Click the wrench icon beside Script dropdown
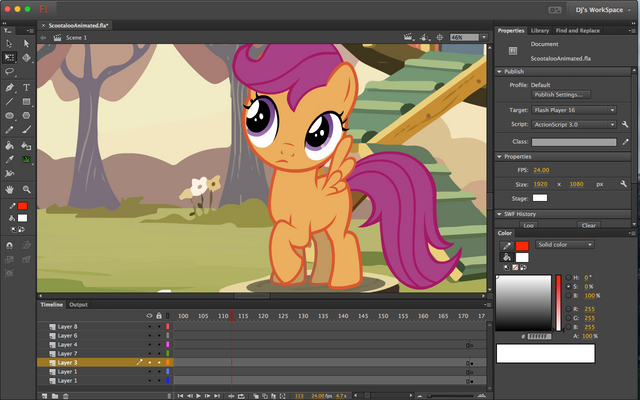This screenshot has width=640, height=400. (625, 124)
